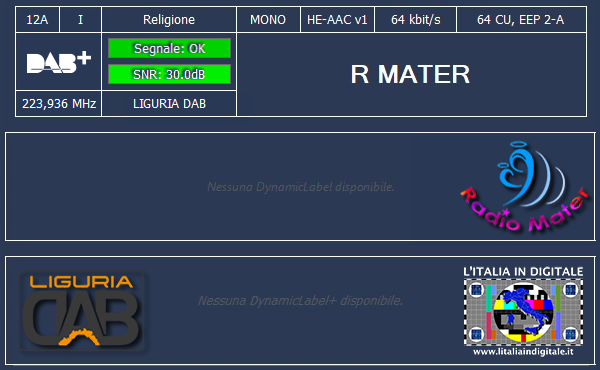Click the country code I cell
The width and height of the screenshot is (600, 370).
click(80, 20)
